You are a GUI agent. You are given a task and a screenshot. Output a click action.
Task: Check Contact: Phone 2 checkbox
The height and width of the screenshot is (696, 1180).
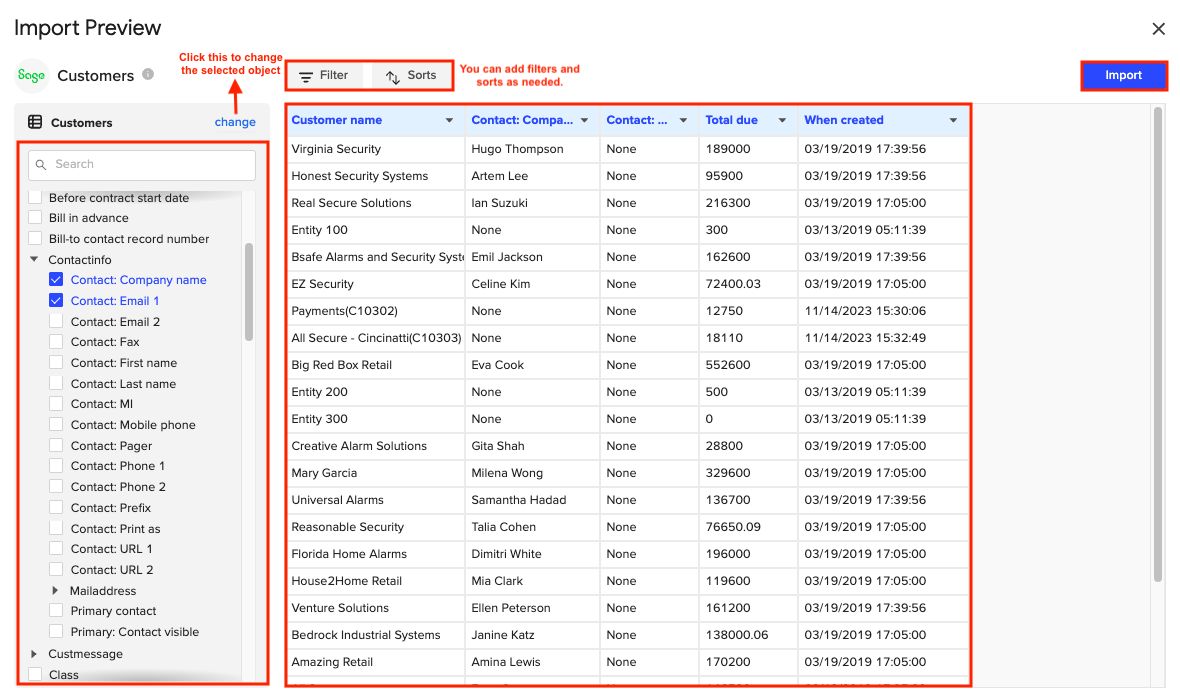pos(56,487)
